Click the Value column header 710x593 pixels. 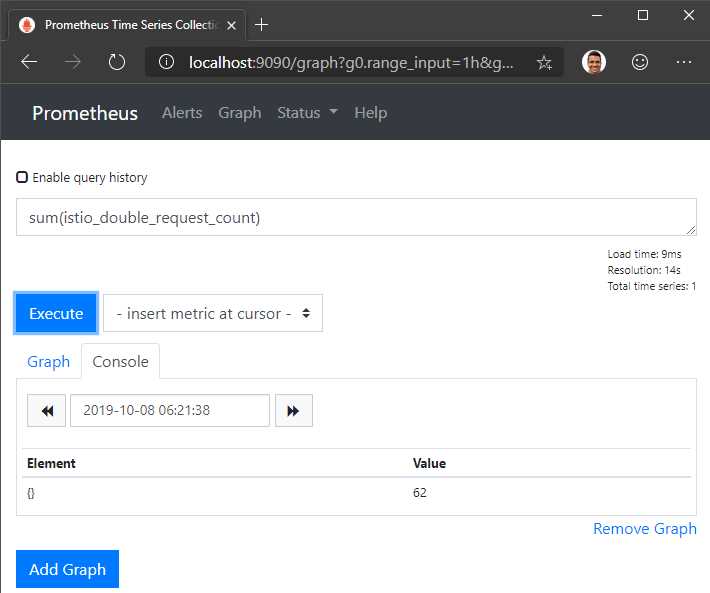(x=429, y=463)
